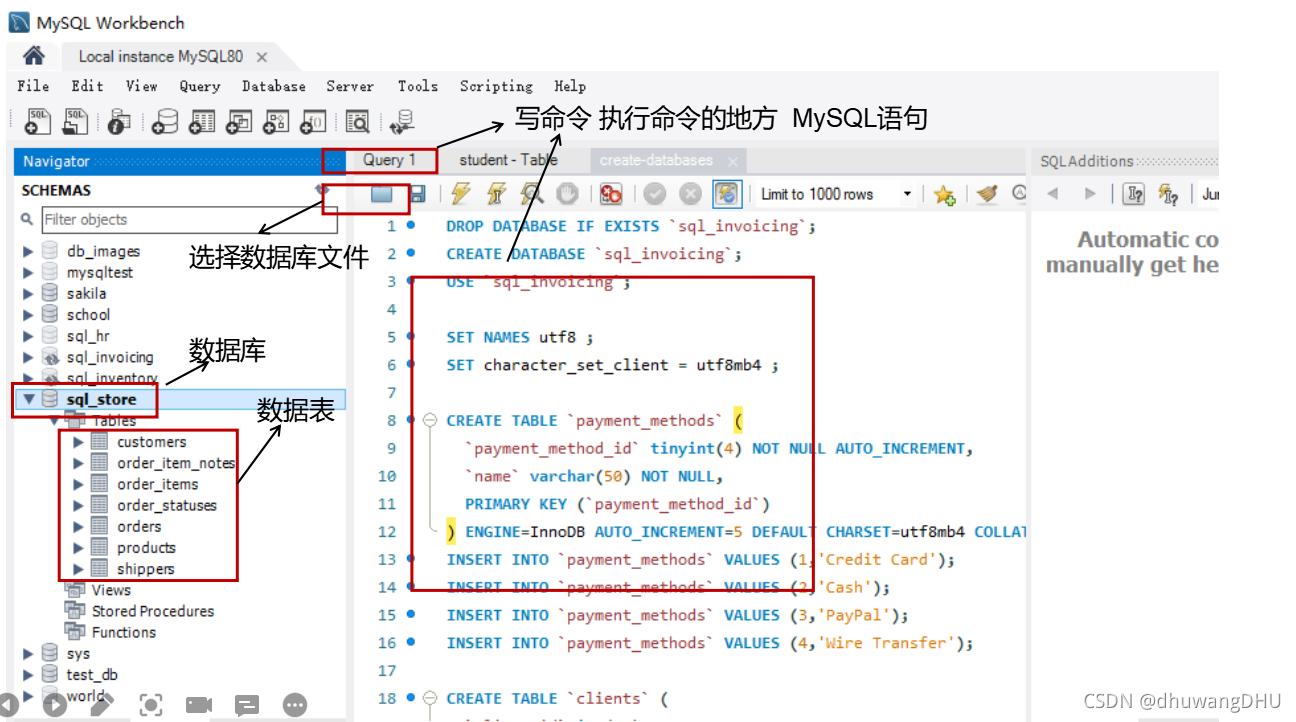Image resolution: width=1296 pixels, height=722 pixels.
Task: Search table data with the magnifier icon
Action: 357,121
